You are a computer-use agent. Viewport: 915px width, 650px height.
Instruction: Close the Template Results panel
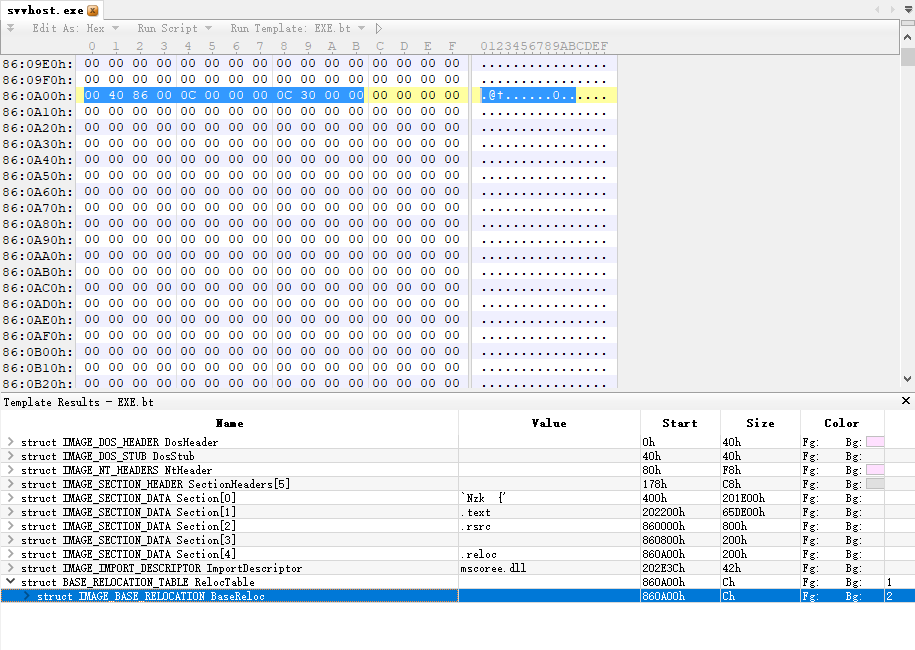[x=906, y=400]
